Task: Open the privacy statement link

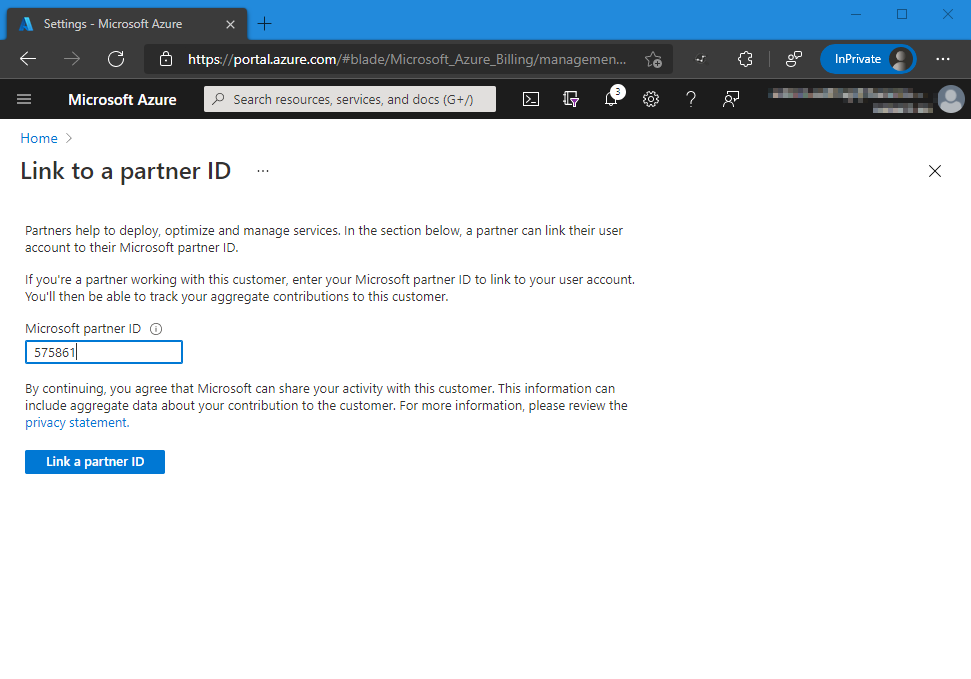Action: (x=76, y=423)
